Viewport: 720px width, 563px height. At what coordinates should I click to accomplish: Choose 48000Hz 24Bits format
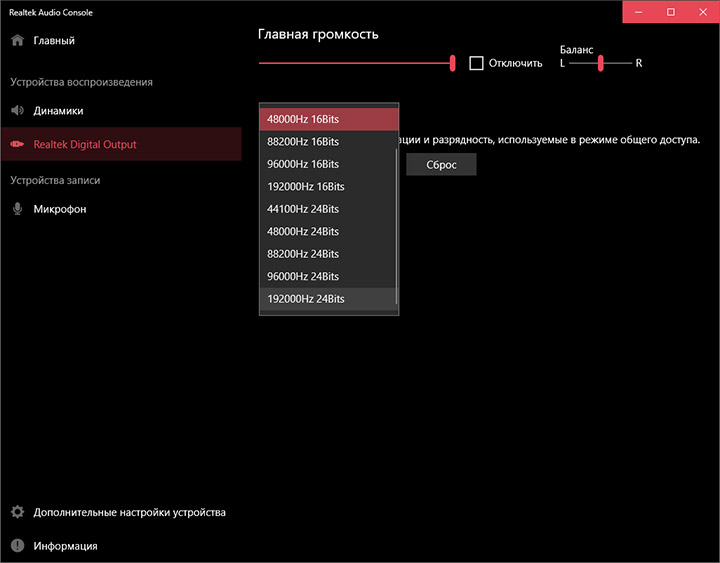coord(328,231)
